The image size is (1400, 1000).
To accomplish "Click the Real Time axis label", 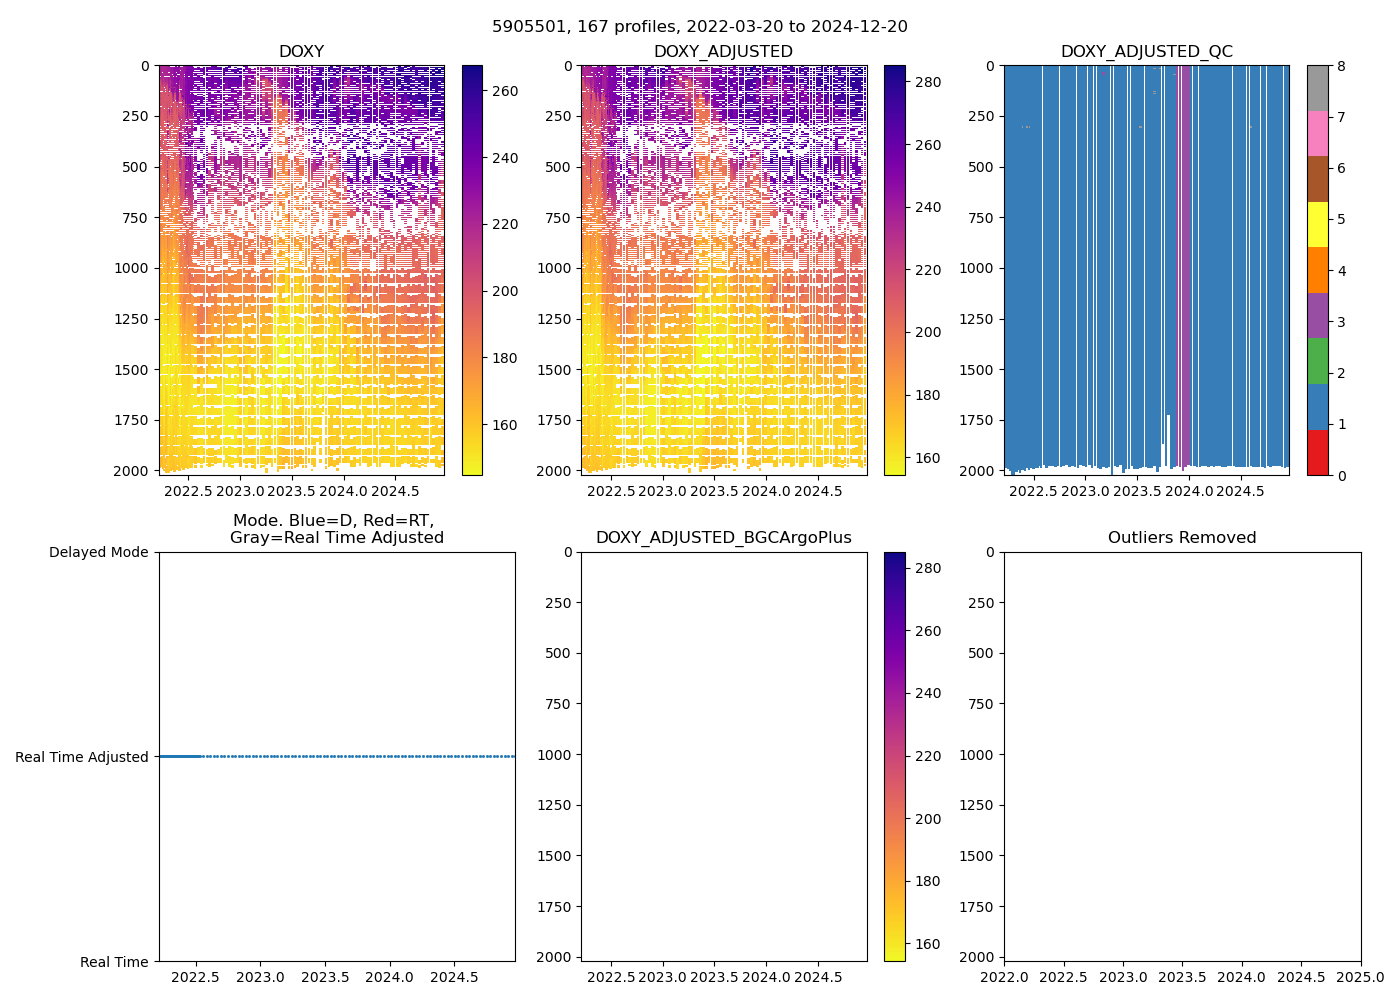I will (x=114, y=962).
